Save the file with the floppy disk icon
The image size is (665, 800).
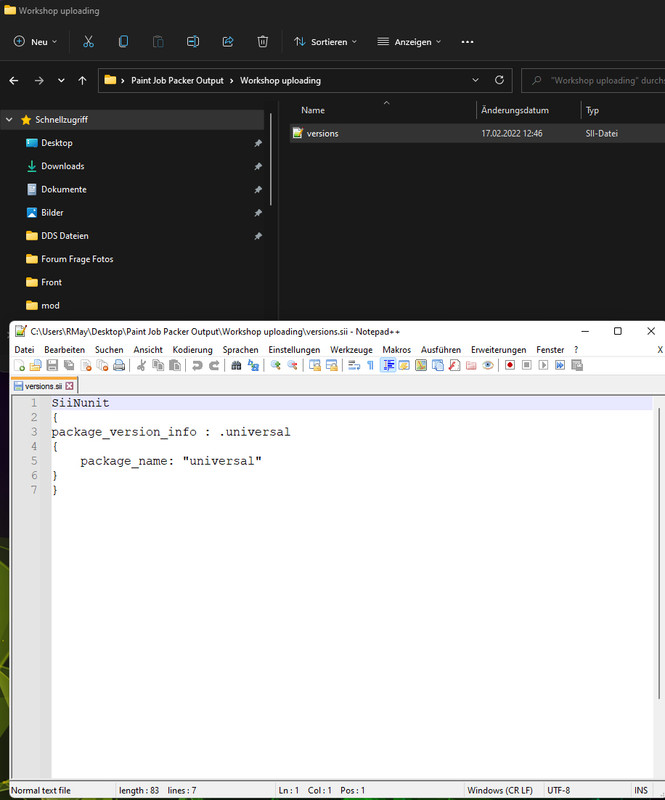pyautogui.click(x=52, y=365)
